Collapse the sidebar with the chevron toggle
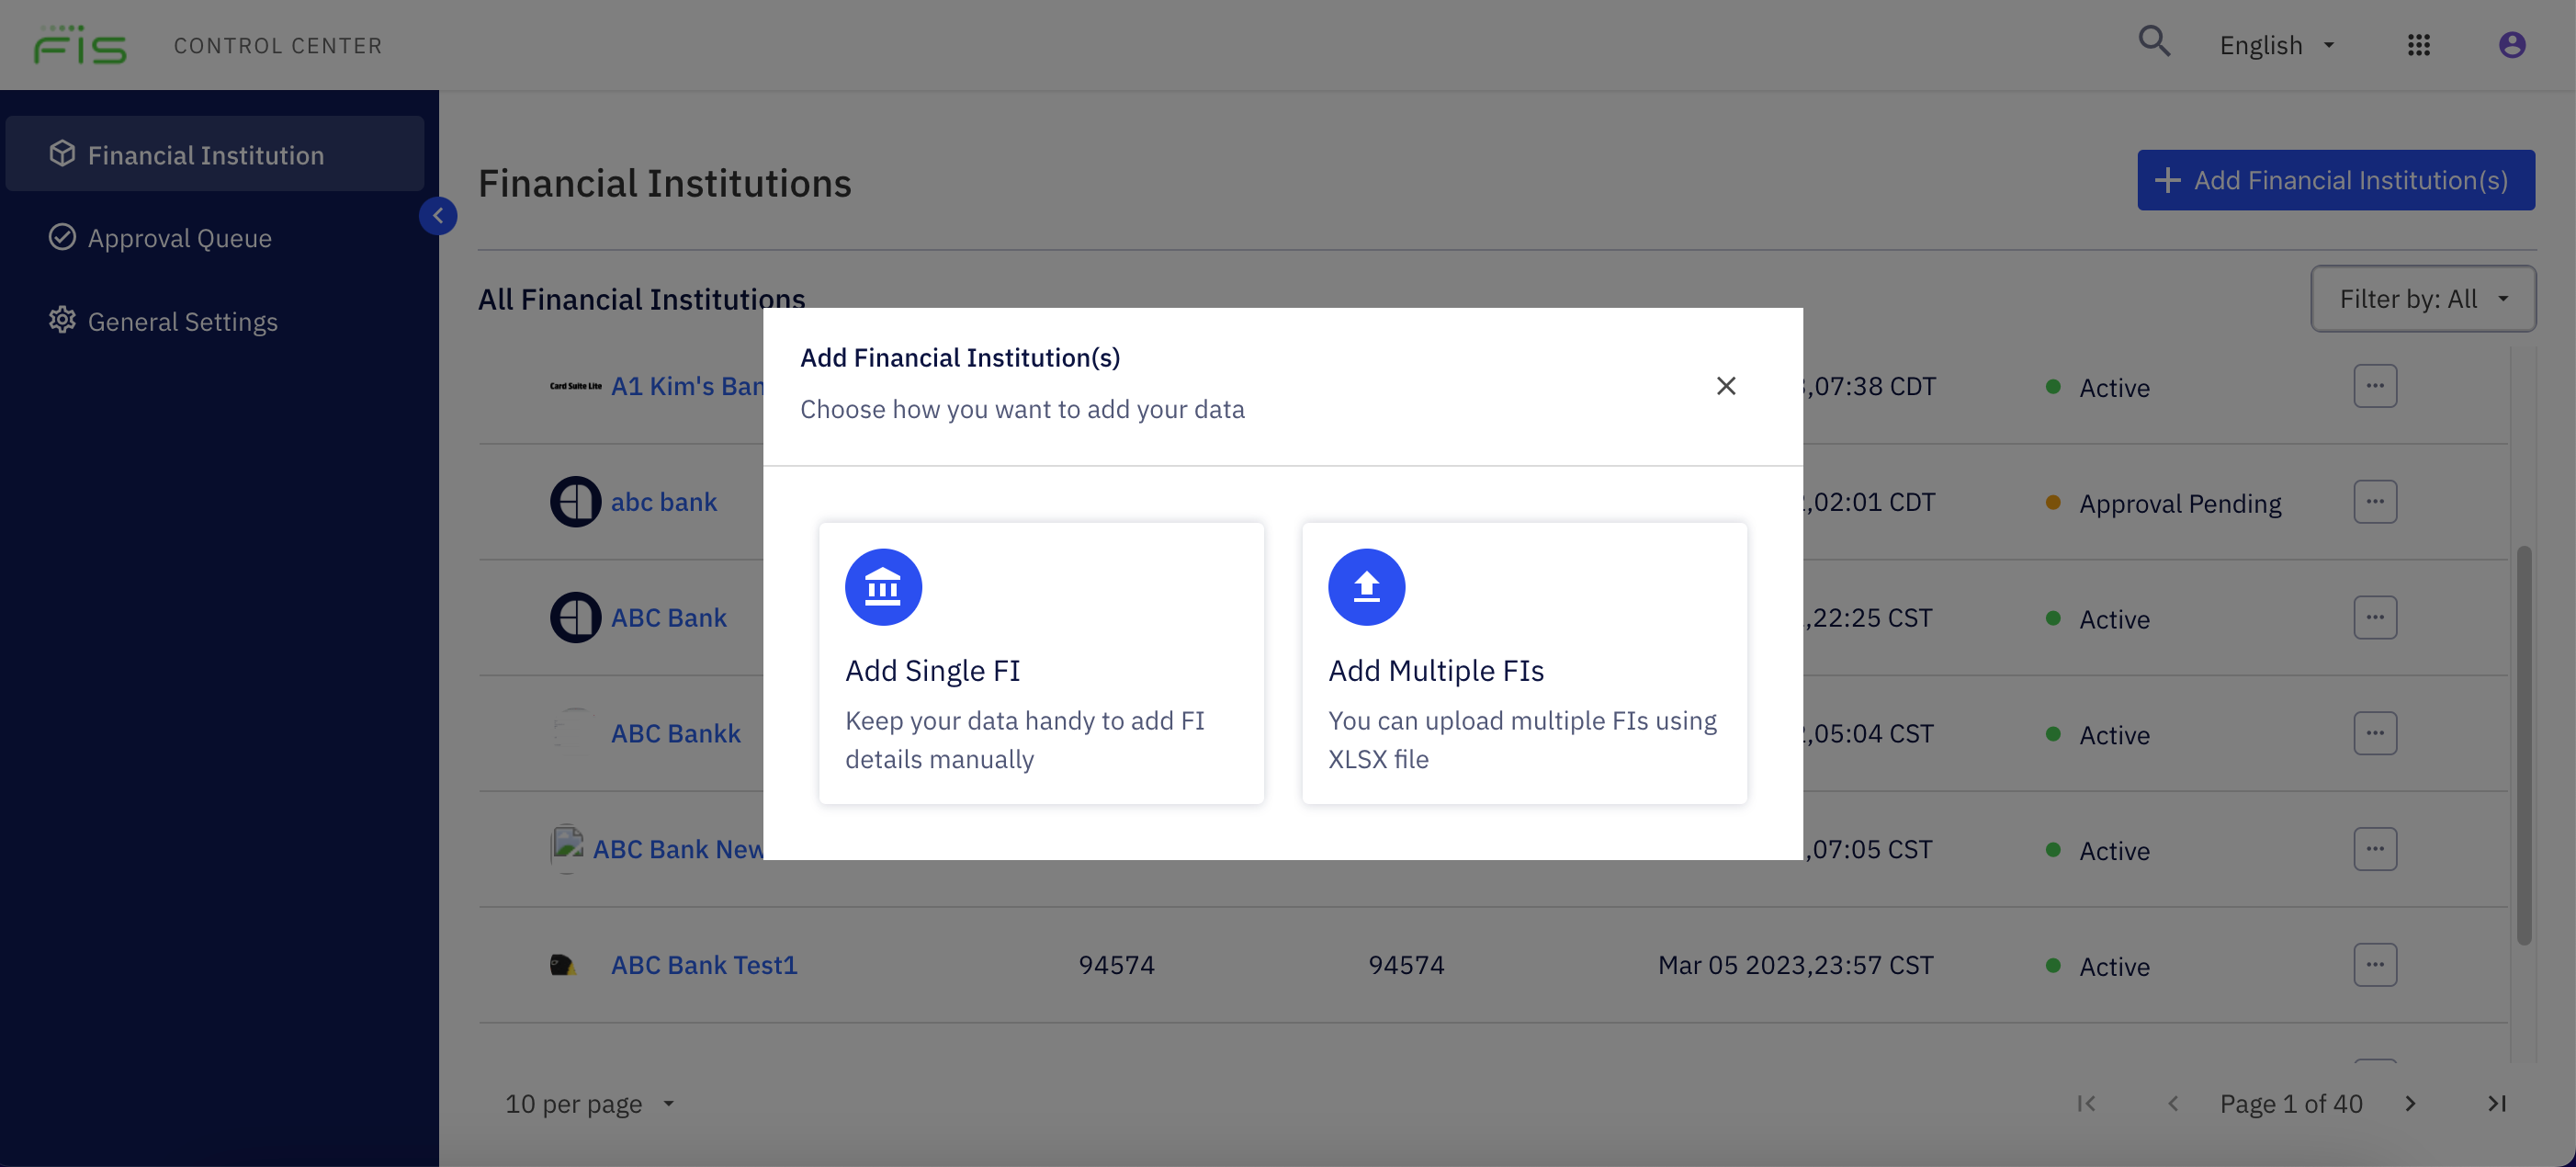Screen dimensions: 2576x1167 coord(438,216)
